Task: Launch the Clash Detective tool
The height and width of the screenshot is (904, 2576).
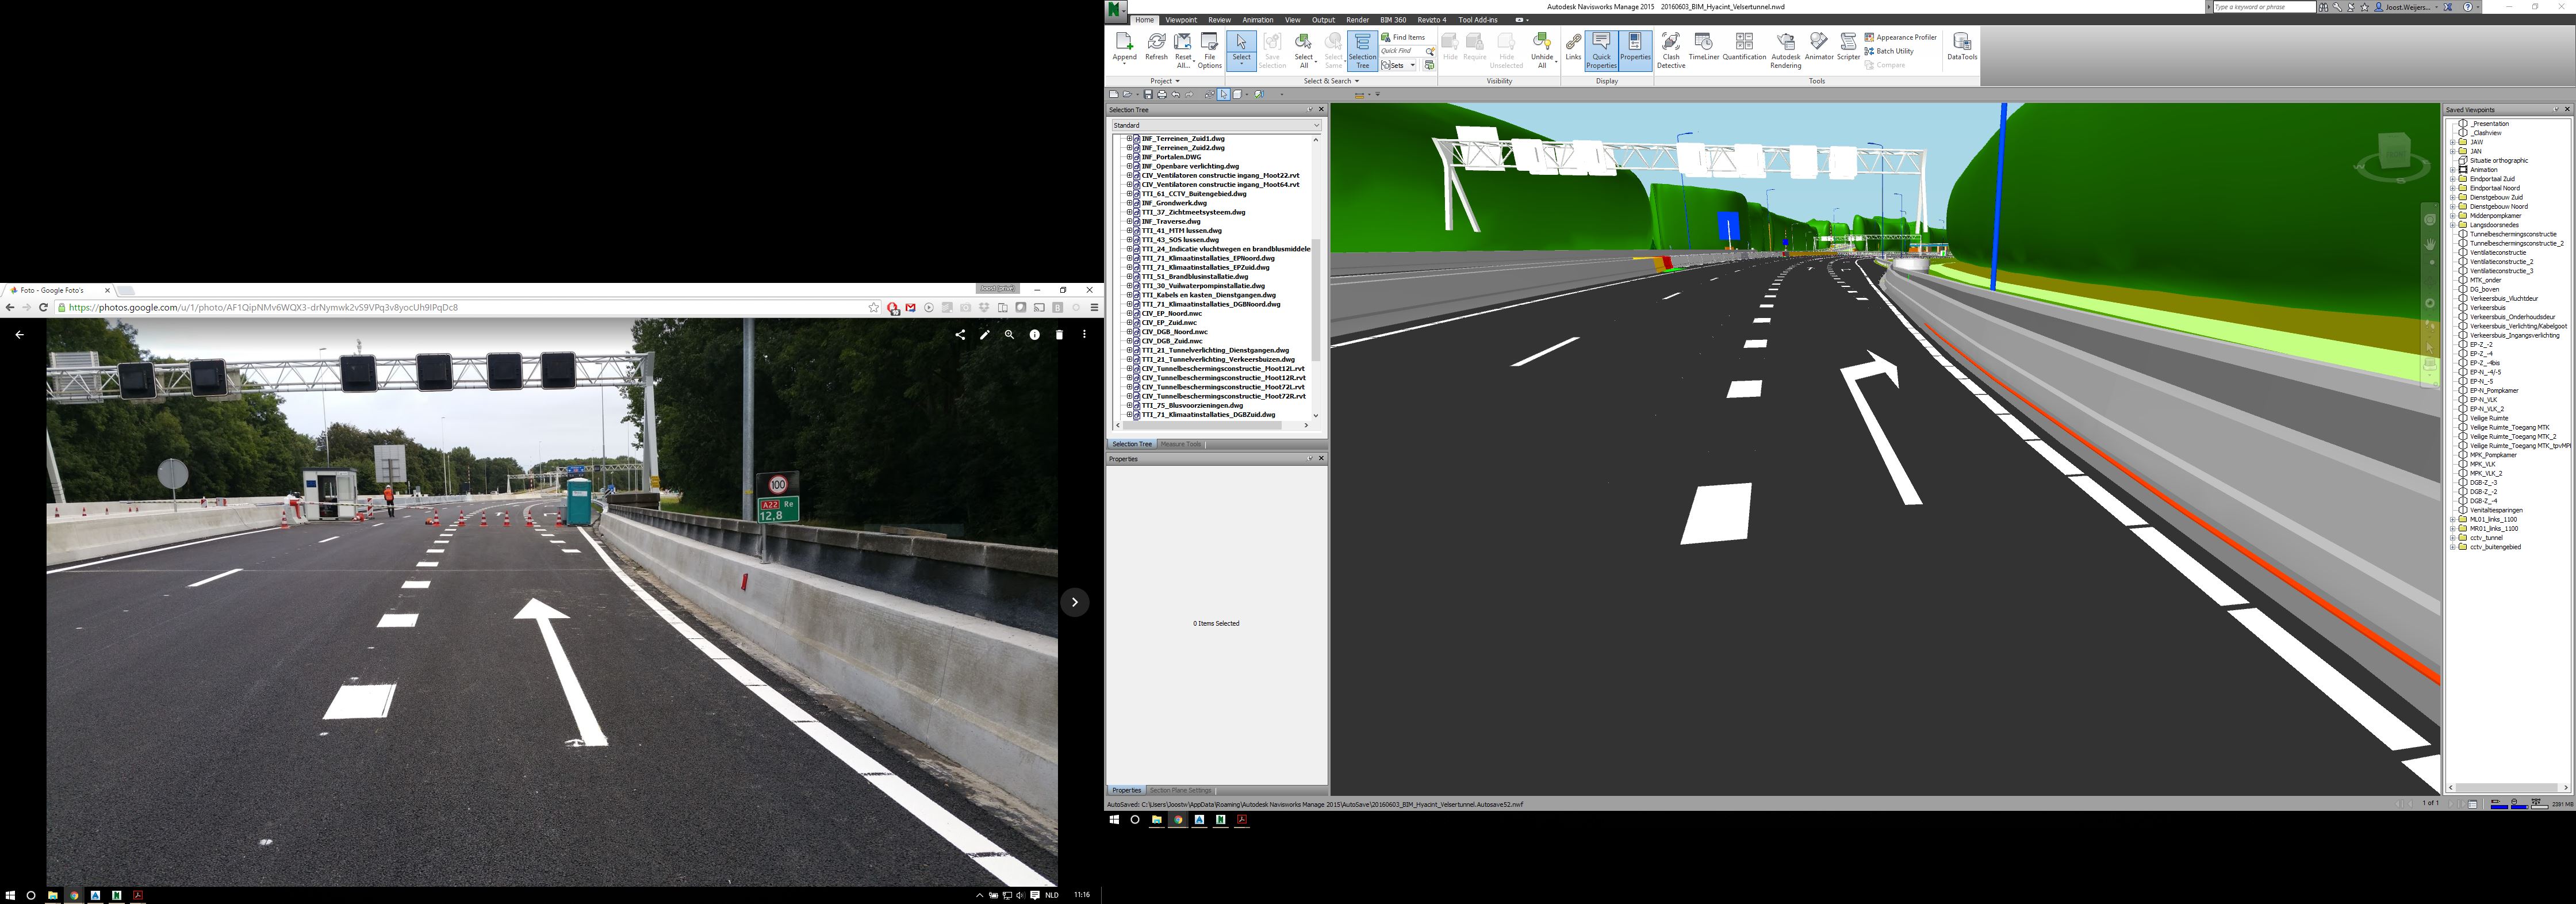Action: [1671, 50]
